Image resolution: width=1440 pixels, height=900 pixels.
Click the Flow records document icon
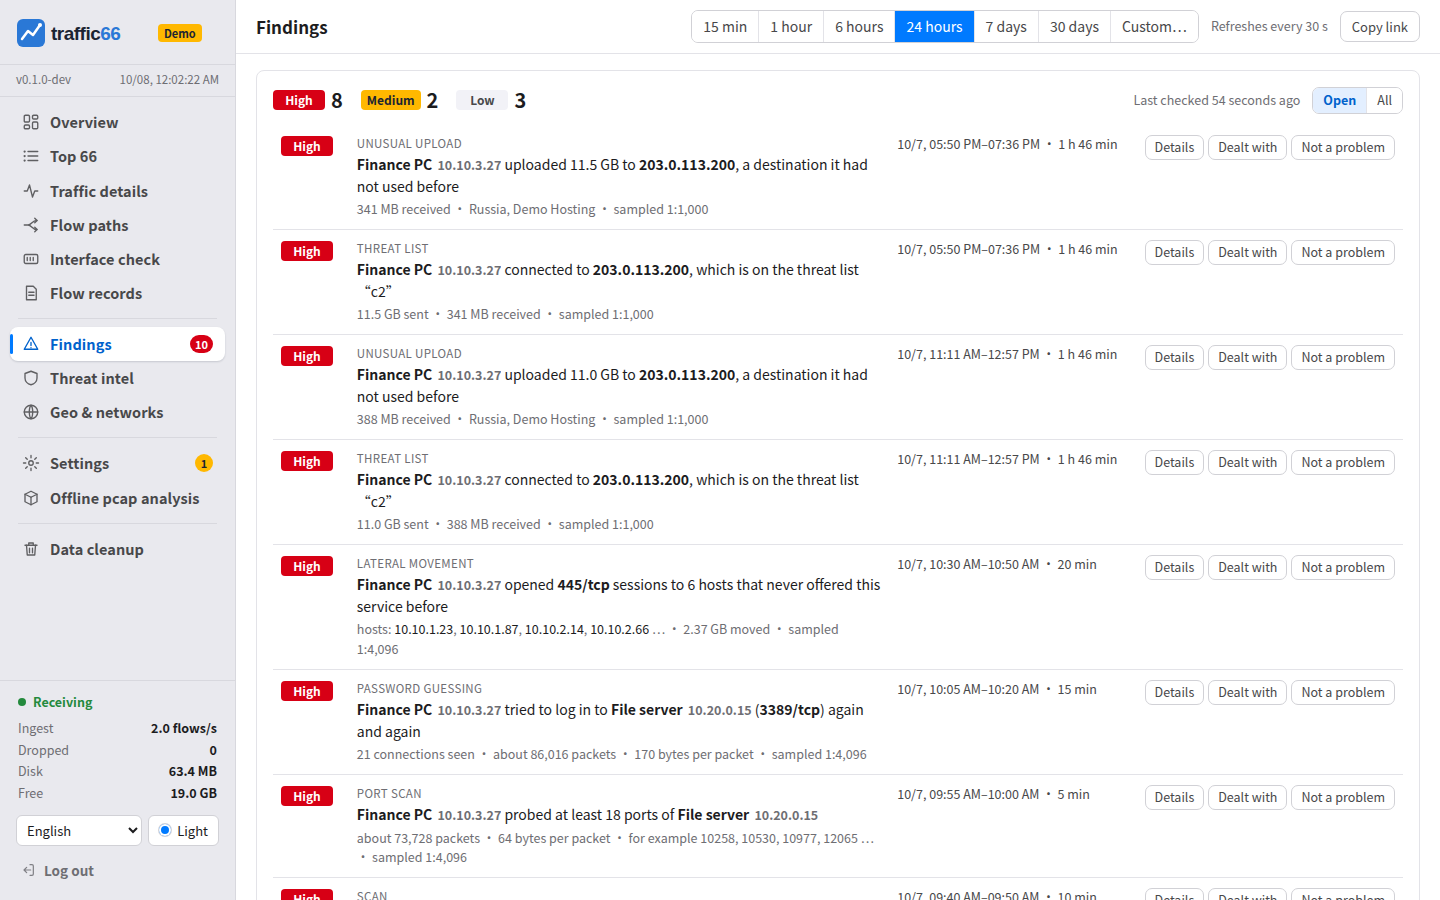click(31, 293)
